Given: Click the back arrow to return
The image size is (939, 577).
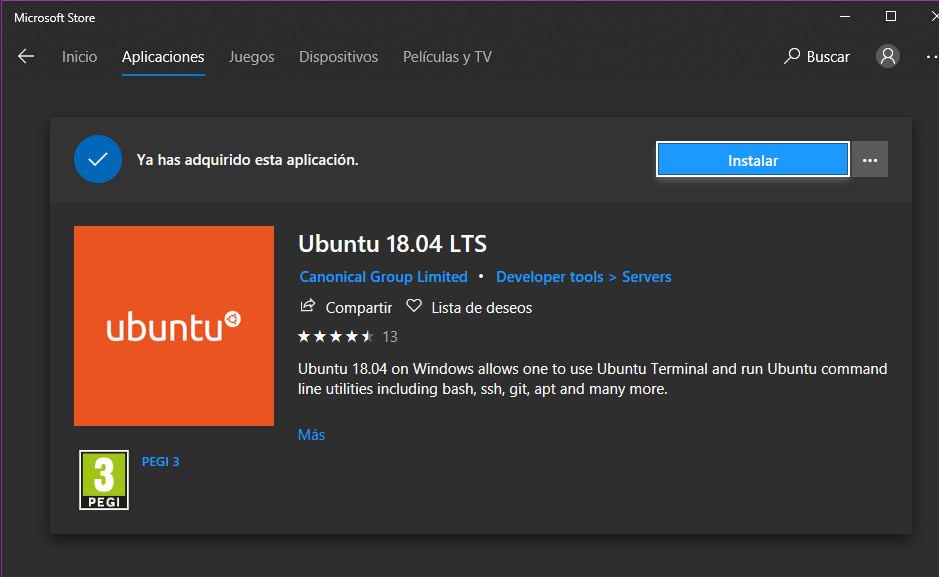Looking at the screenshot, I should click(26, 56).
